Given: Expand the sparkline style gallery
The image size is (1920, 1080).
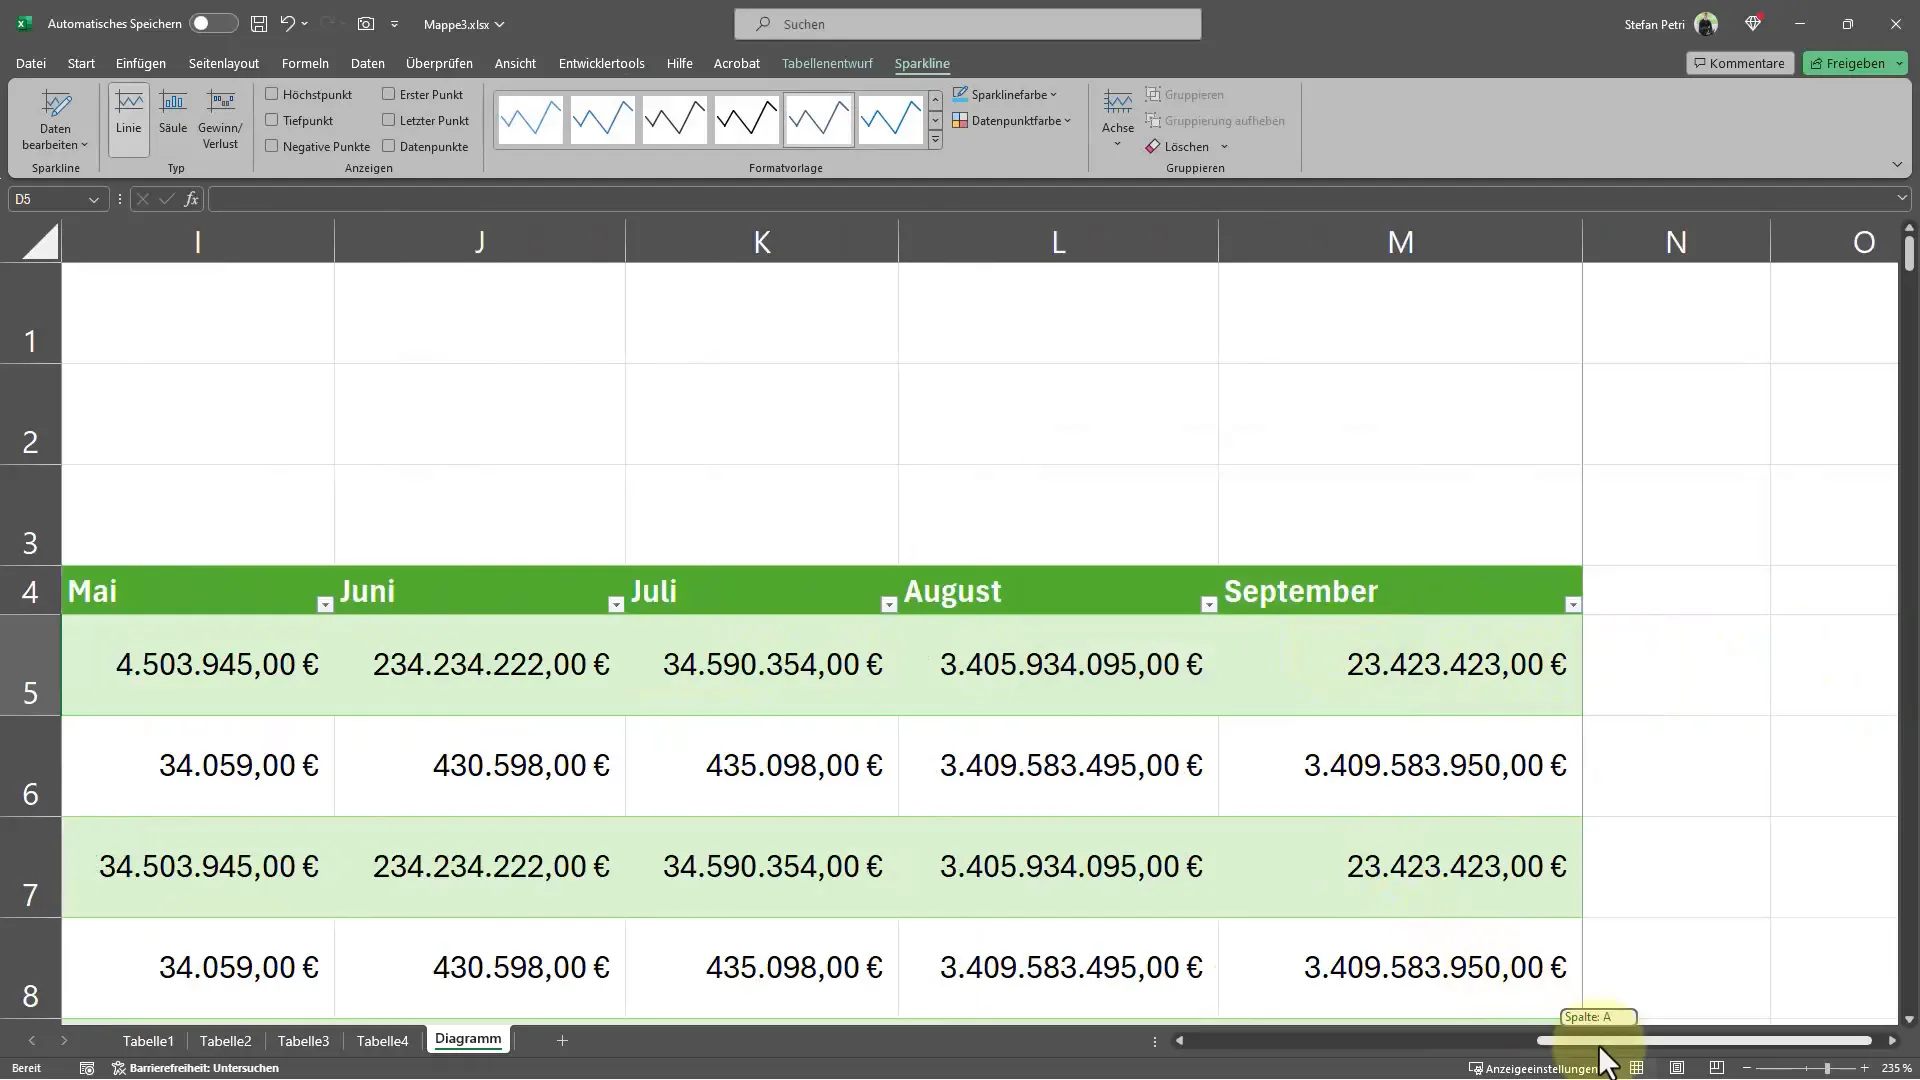Looking at the screenshot, I should tap(935, 141).
